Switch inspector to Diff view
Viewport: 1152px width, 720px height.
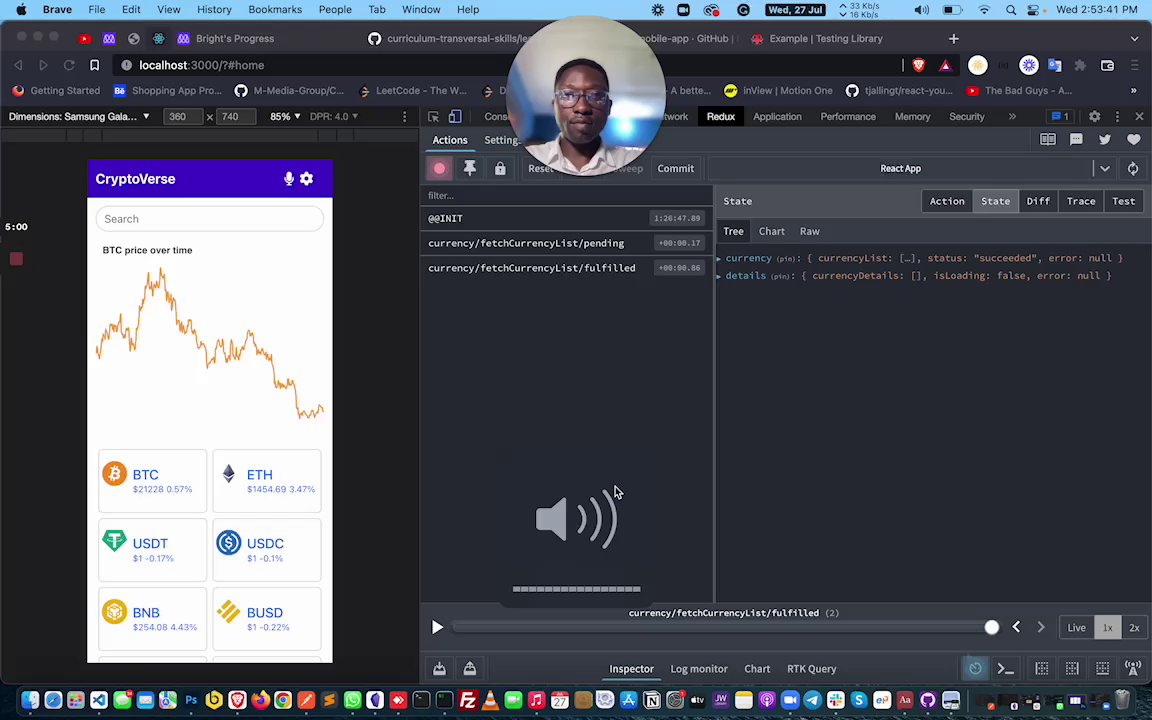point(1038,201)
